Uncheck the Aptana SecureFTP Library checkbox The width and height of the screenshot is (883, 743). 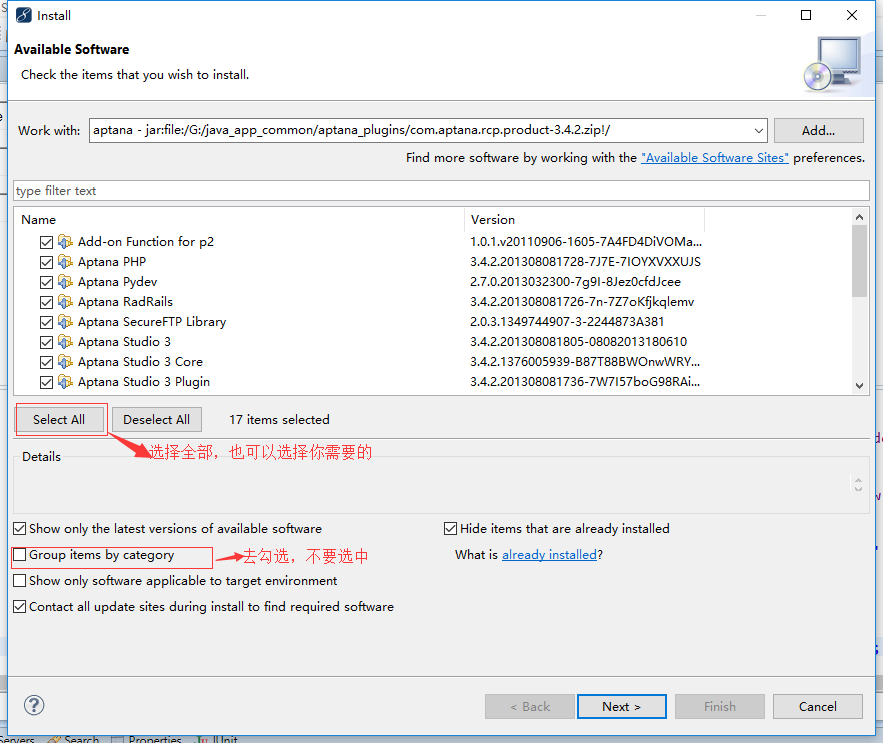point(46,322)
